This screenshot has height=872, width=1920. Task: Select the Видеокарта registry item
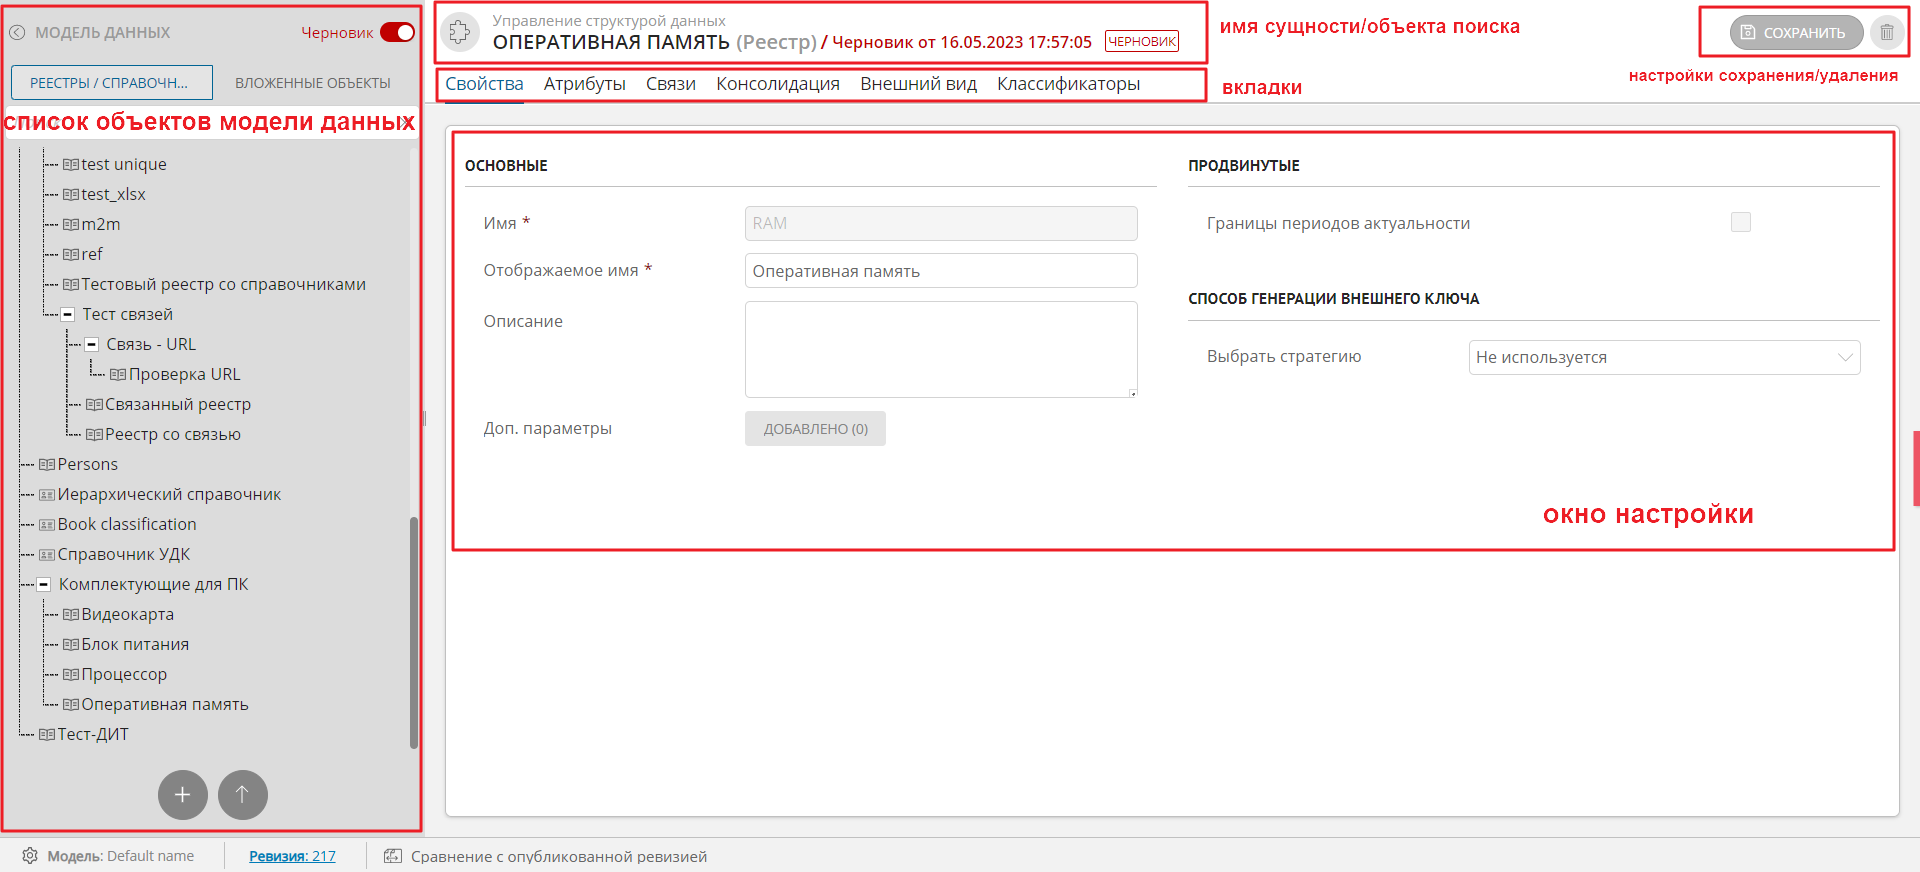127,614
